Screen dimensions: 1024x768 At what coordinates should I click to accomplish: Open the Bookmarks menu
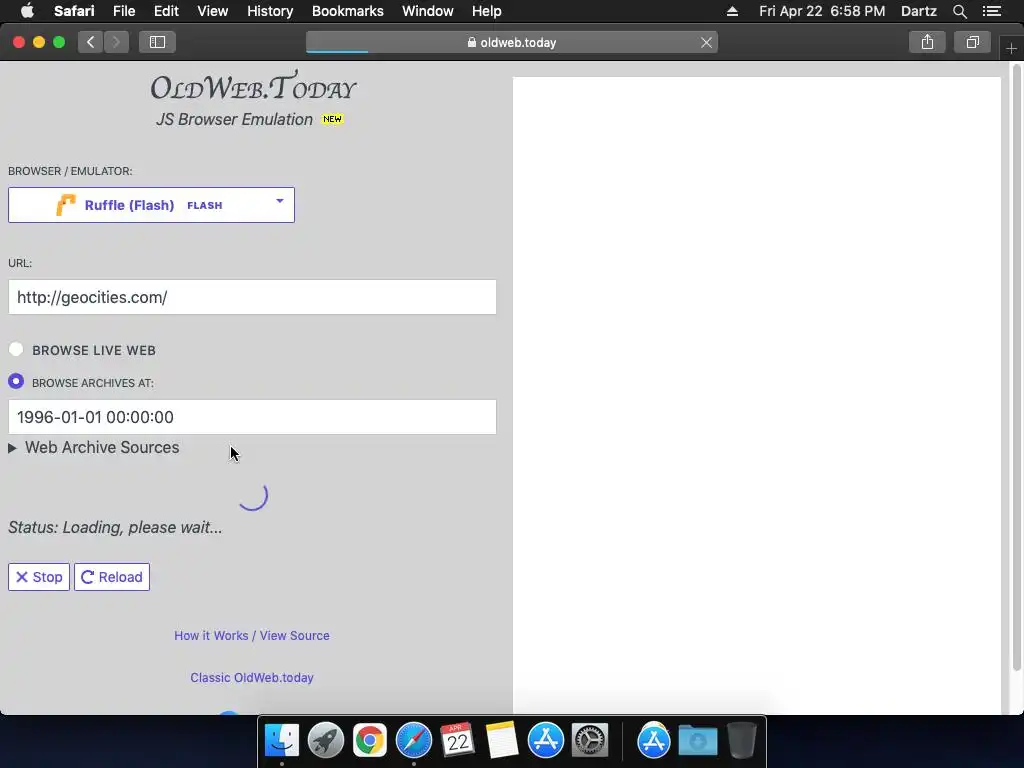click(x=347, y=11)
